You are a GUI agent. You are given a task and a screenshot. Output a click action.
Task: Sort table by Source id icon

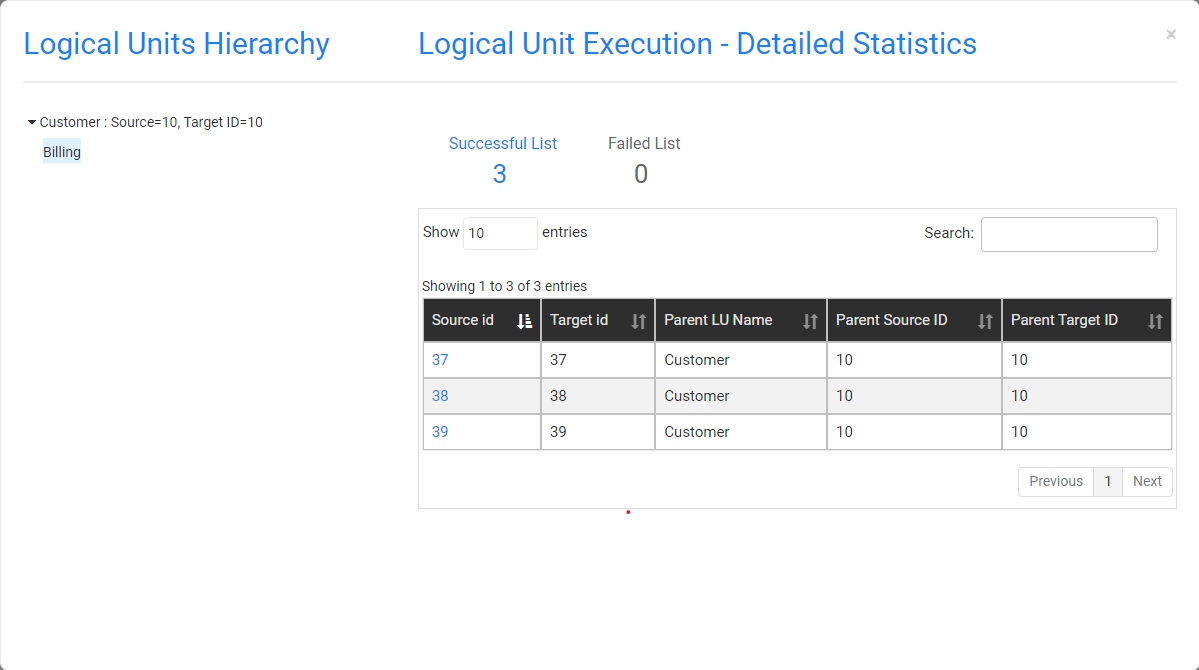[x=524, y=321]
